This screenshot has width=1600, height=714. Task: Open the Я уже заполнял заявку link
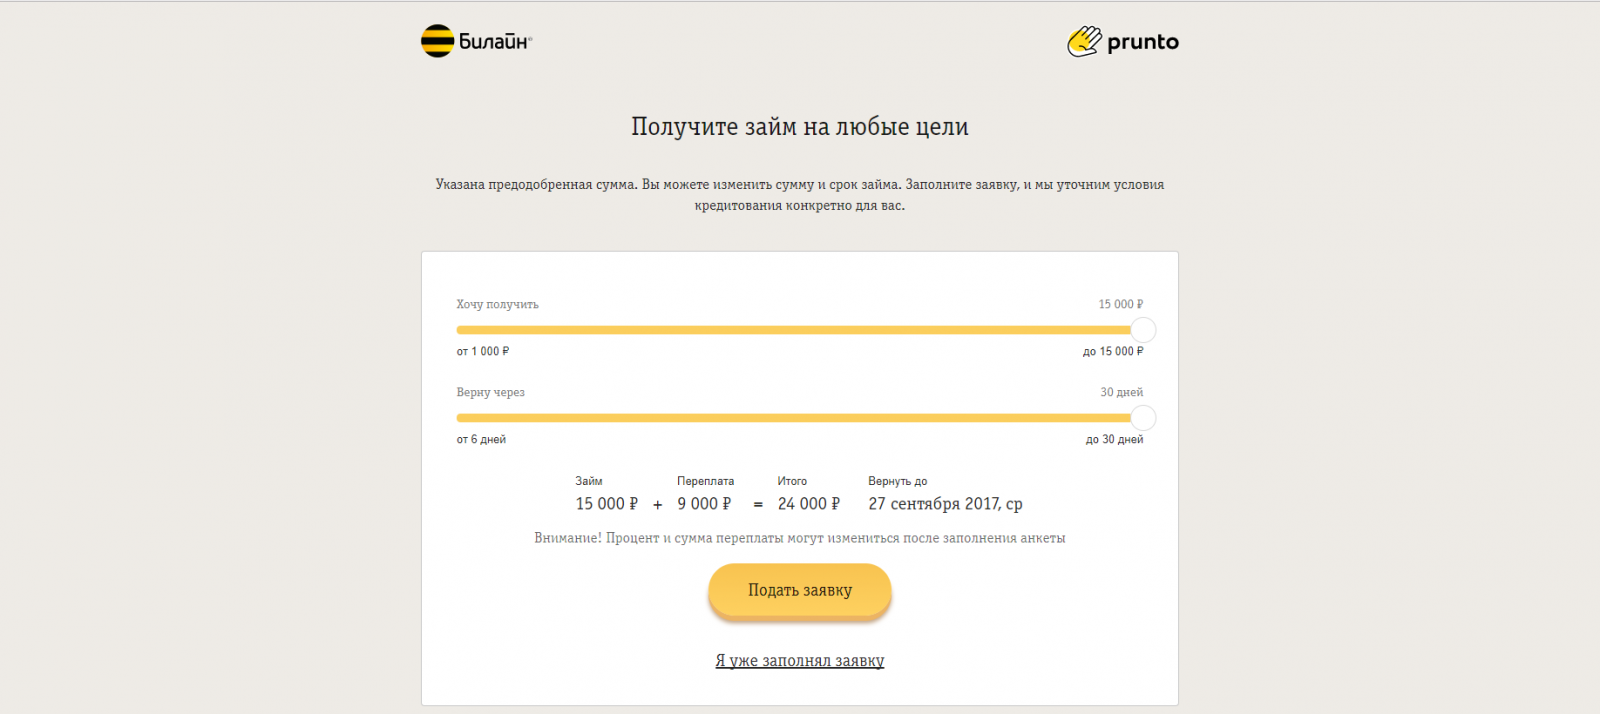pos(800,661)
